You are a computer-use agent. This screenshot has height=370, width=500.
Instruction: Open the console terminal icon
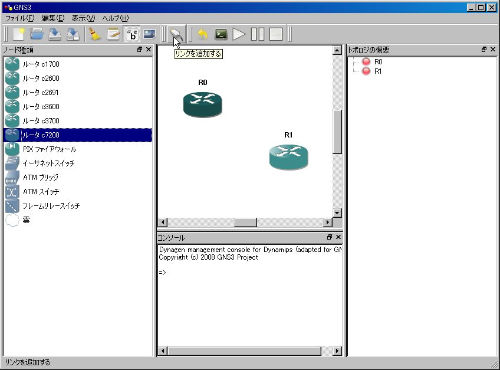coord(221,34)
